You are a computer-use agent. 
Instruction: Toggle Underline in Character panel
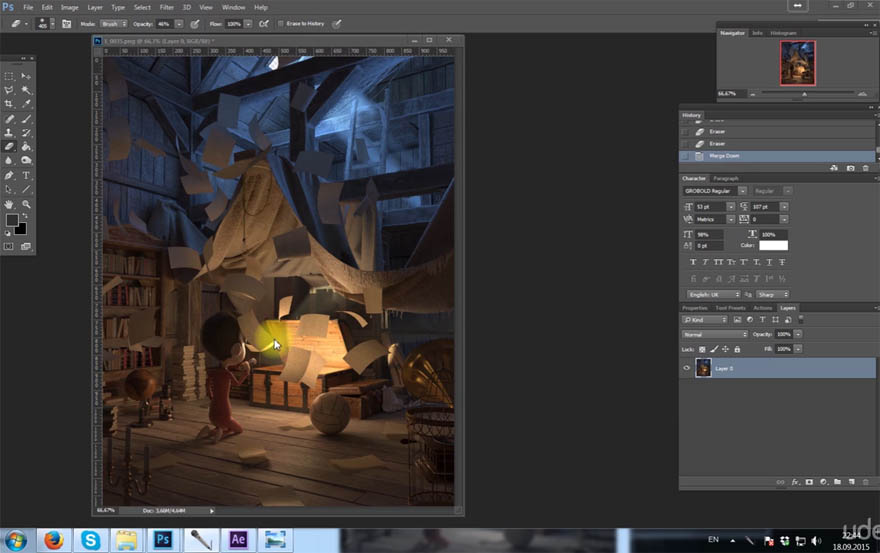tap(769, 262)
